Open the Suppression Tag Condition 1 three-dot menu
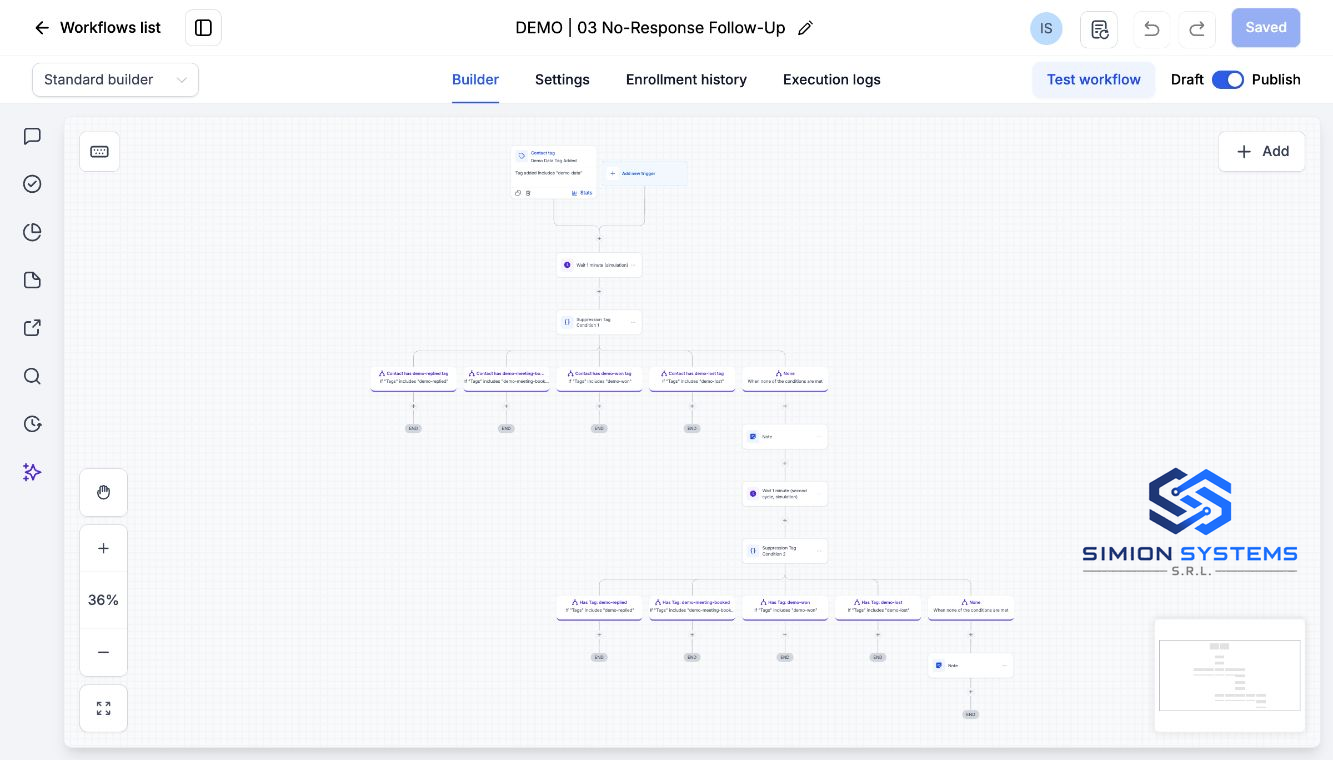This screenshot has height=760, width=1333. [x=632, y=322]
